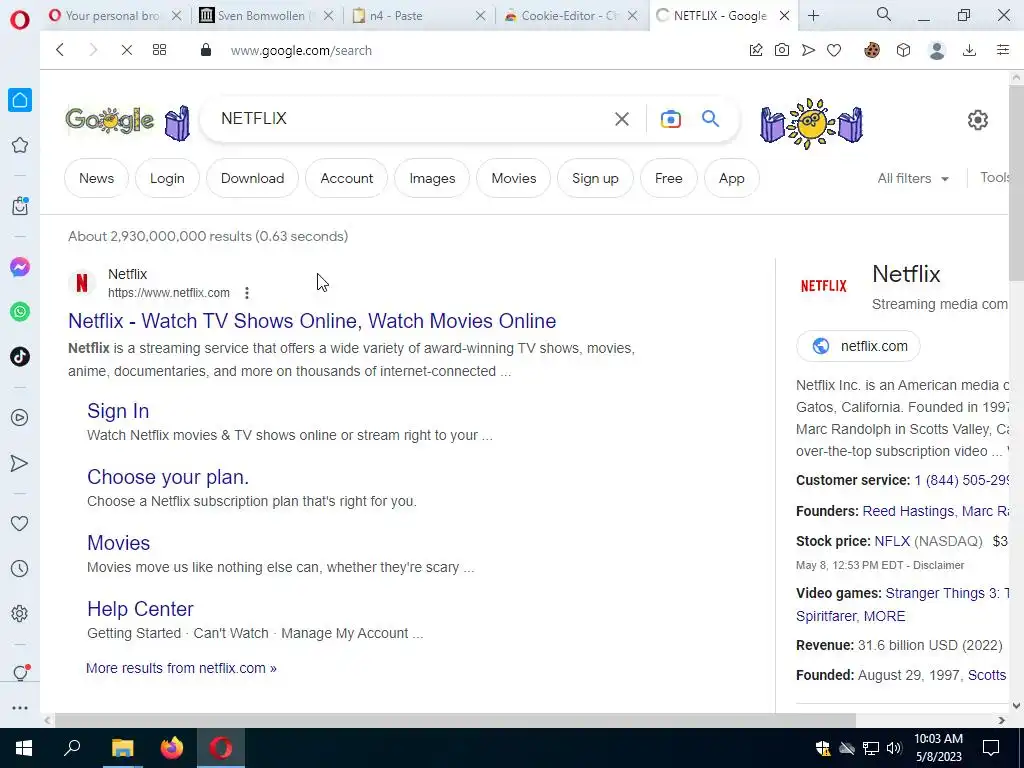Search tabs with the magnifier icon
1024x768 pixels.
tap(884, 15)
